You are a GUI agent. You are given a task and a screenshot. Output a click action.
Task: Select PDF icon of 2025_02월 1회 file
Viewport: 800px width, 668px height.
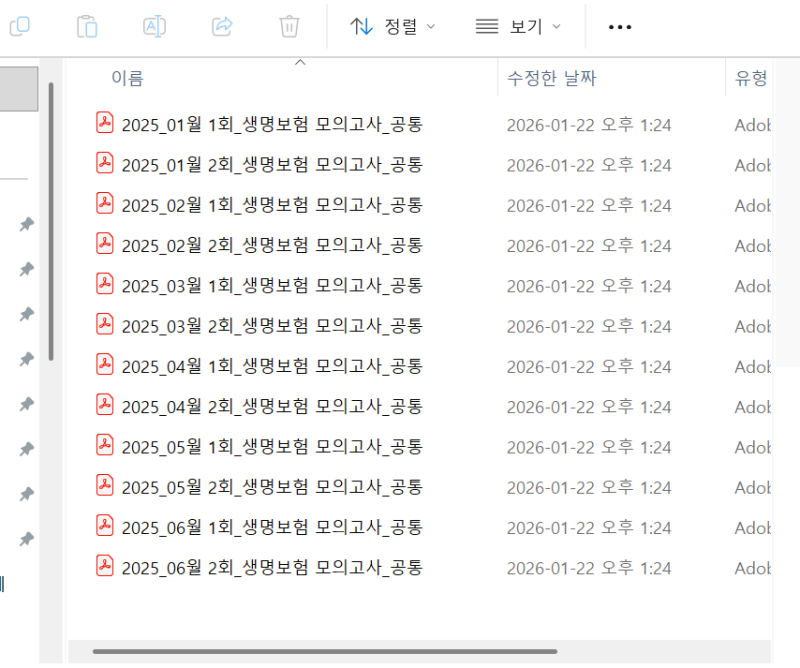click(105, 204)
